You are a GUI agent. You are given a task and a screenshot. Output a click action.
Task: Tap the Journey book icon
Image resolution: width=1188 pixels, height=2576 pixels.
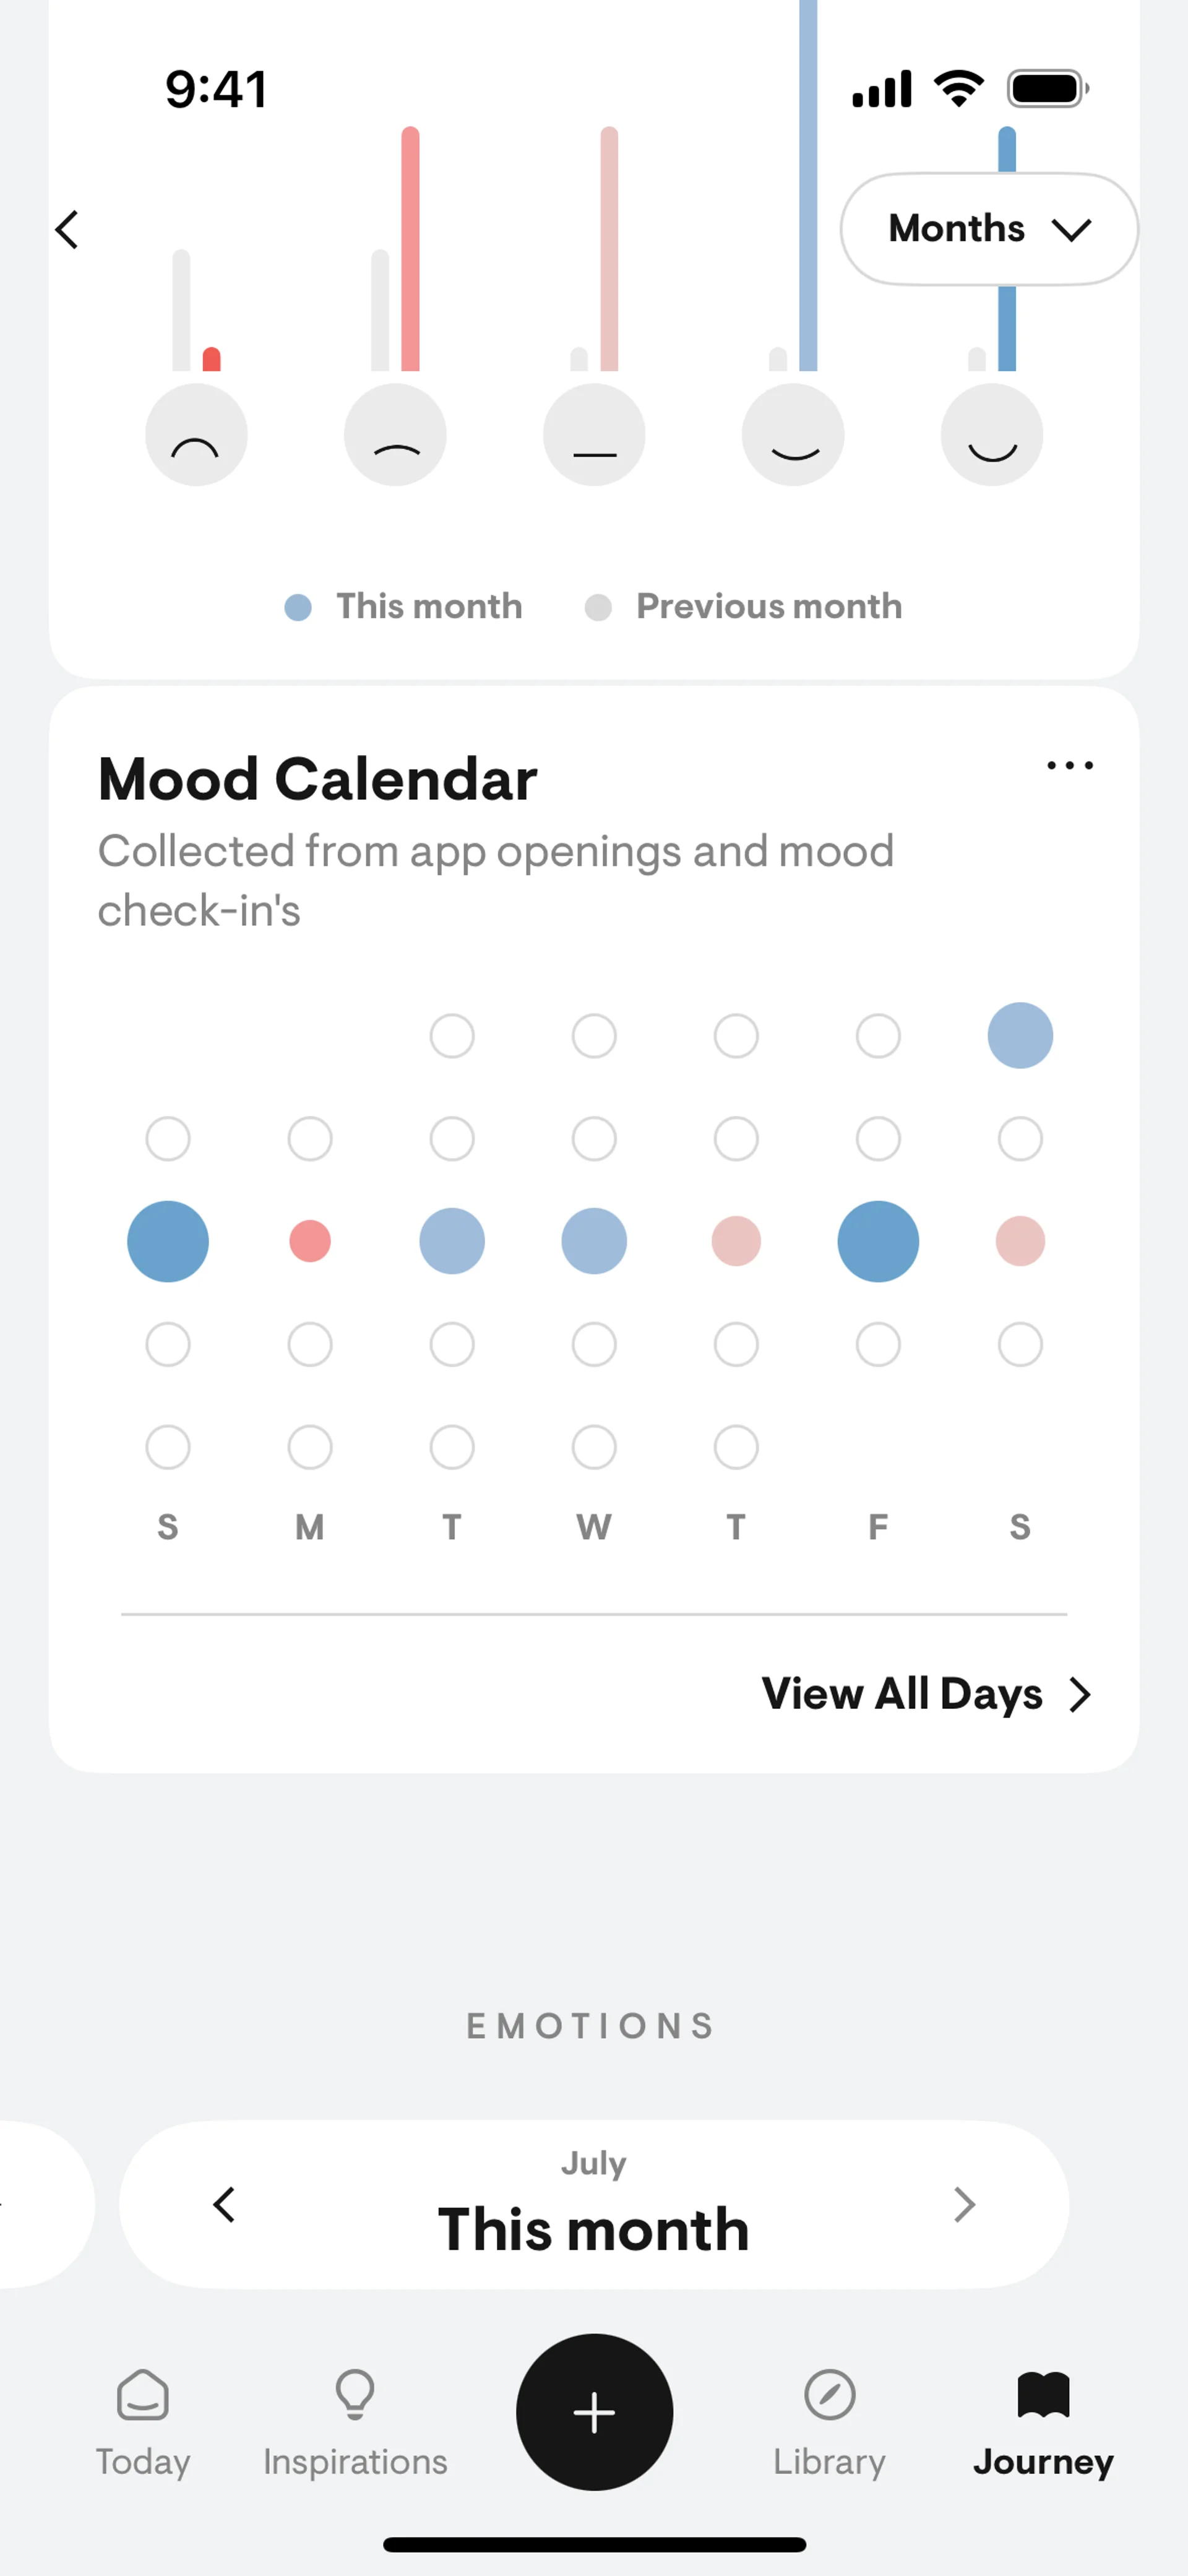click(1043, 2395)
